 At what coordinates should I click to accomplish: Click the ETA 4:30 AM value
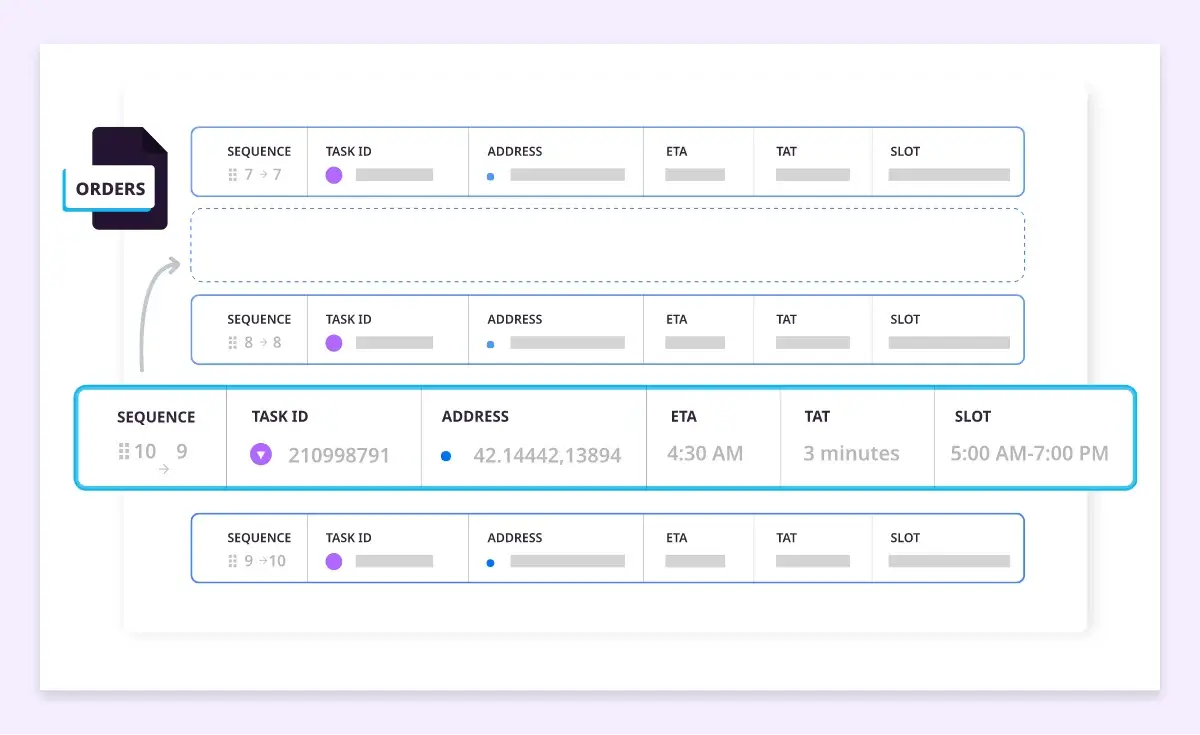(706, 453)
